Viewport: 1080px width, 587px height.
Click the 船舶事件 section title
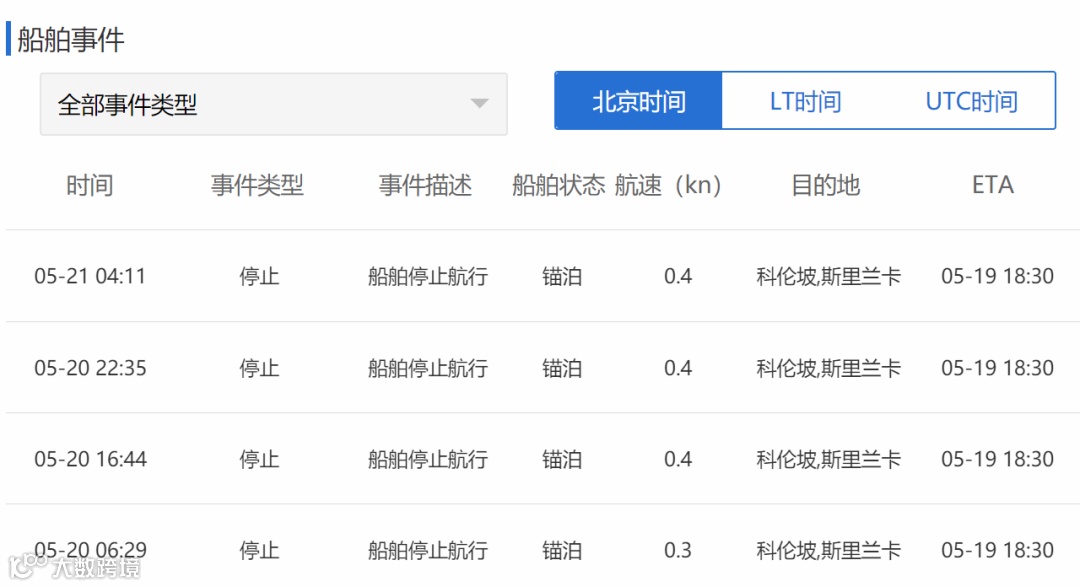71,39
